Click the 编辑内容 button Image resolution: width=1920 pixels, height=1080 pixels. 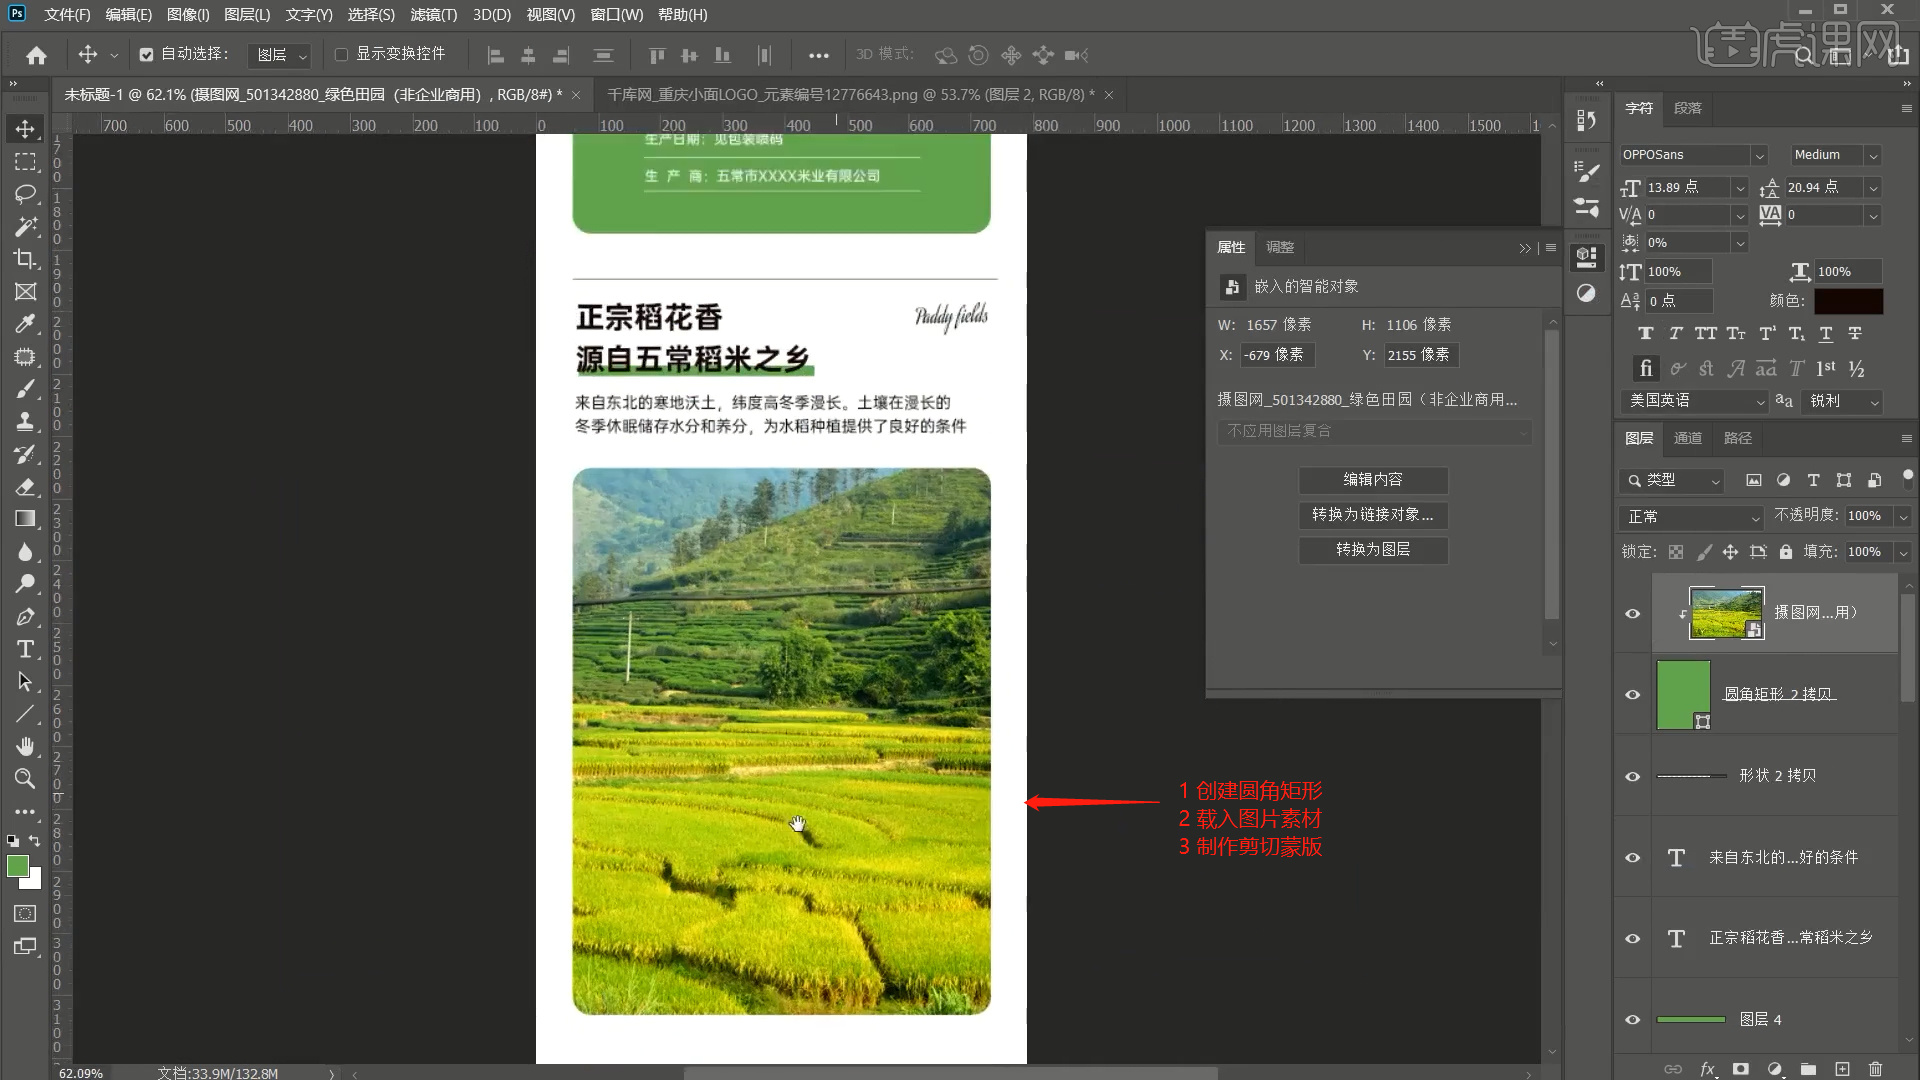(x=1373, y=480)
